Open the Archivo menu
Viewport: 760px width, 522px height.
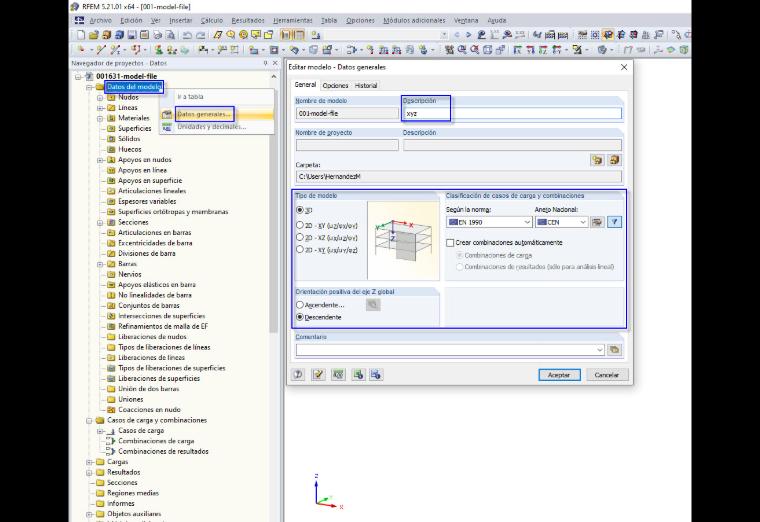point(100,20)
